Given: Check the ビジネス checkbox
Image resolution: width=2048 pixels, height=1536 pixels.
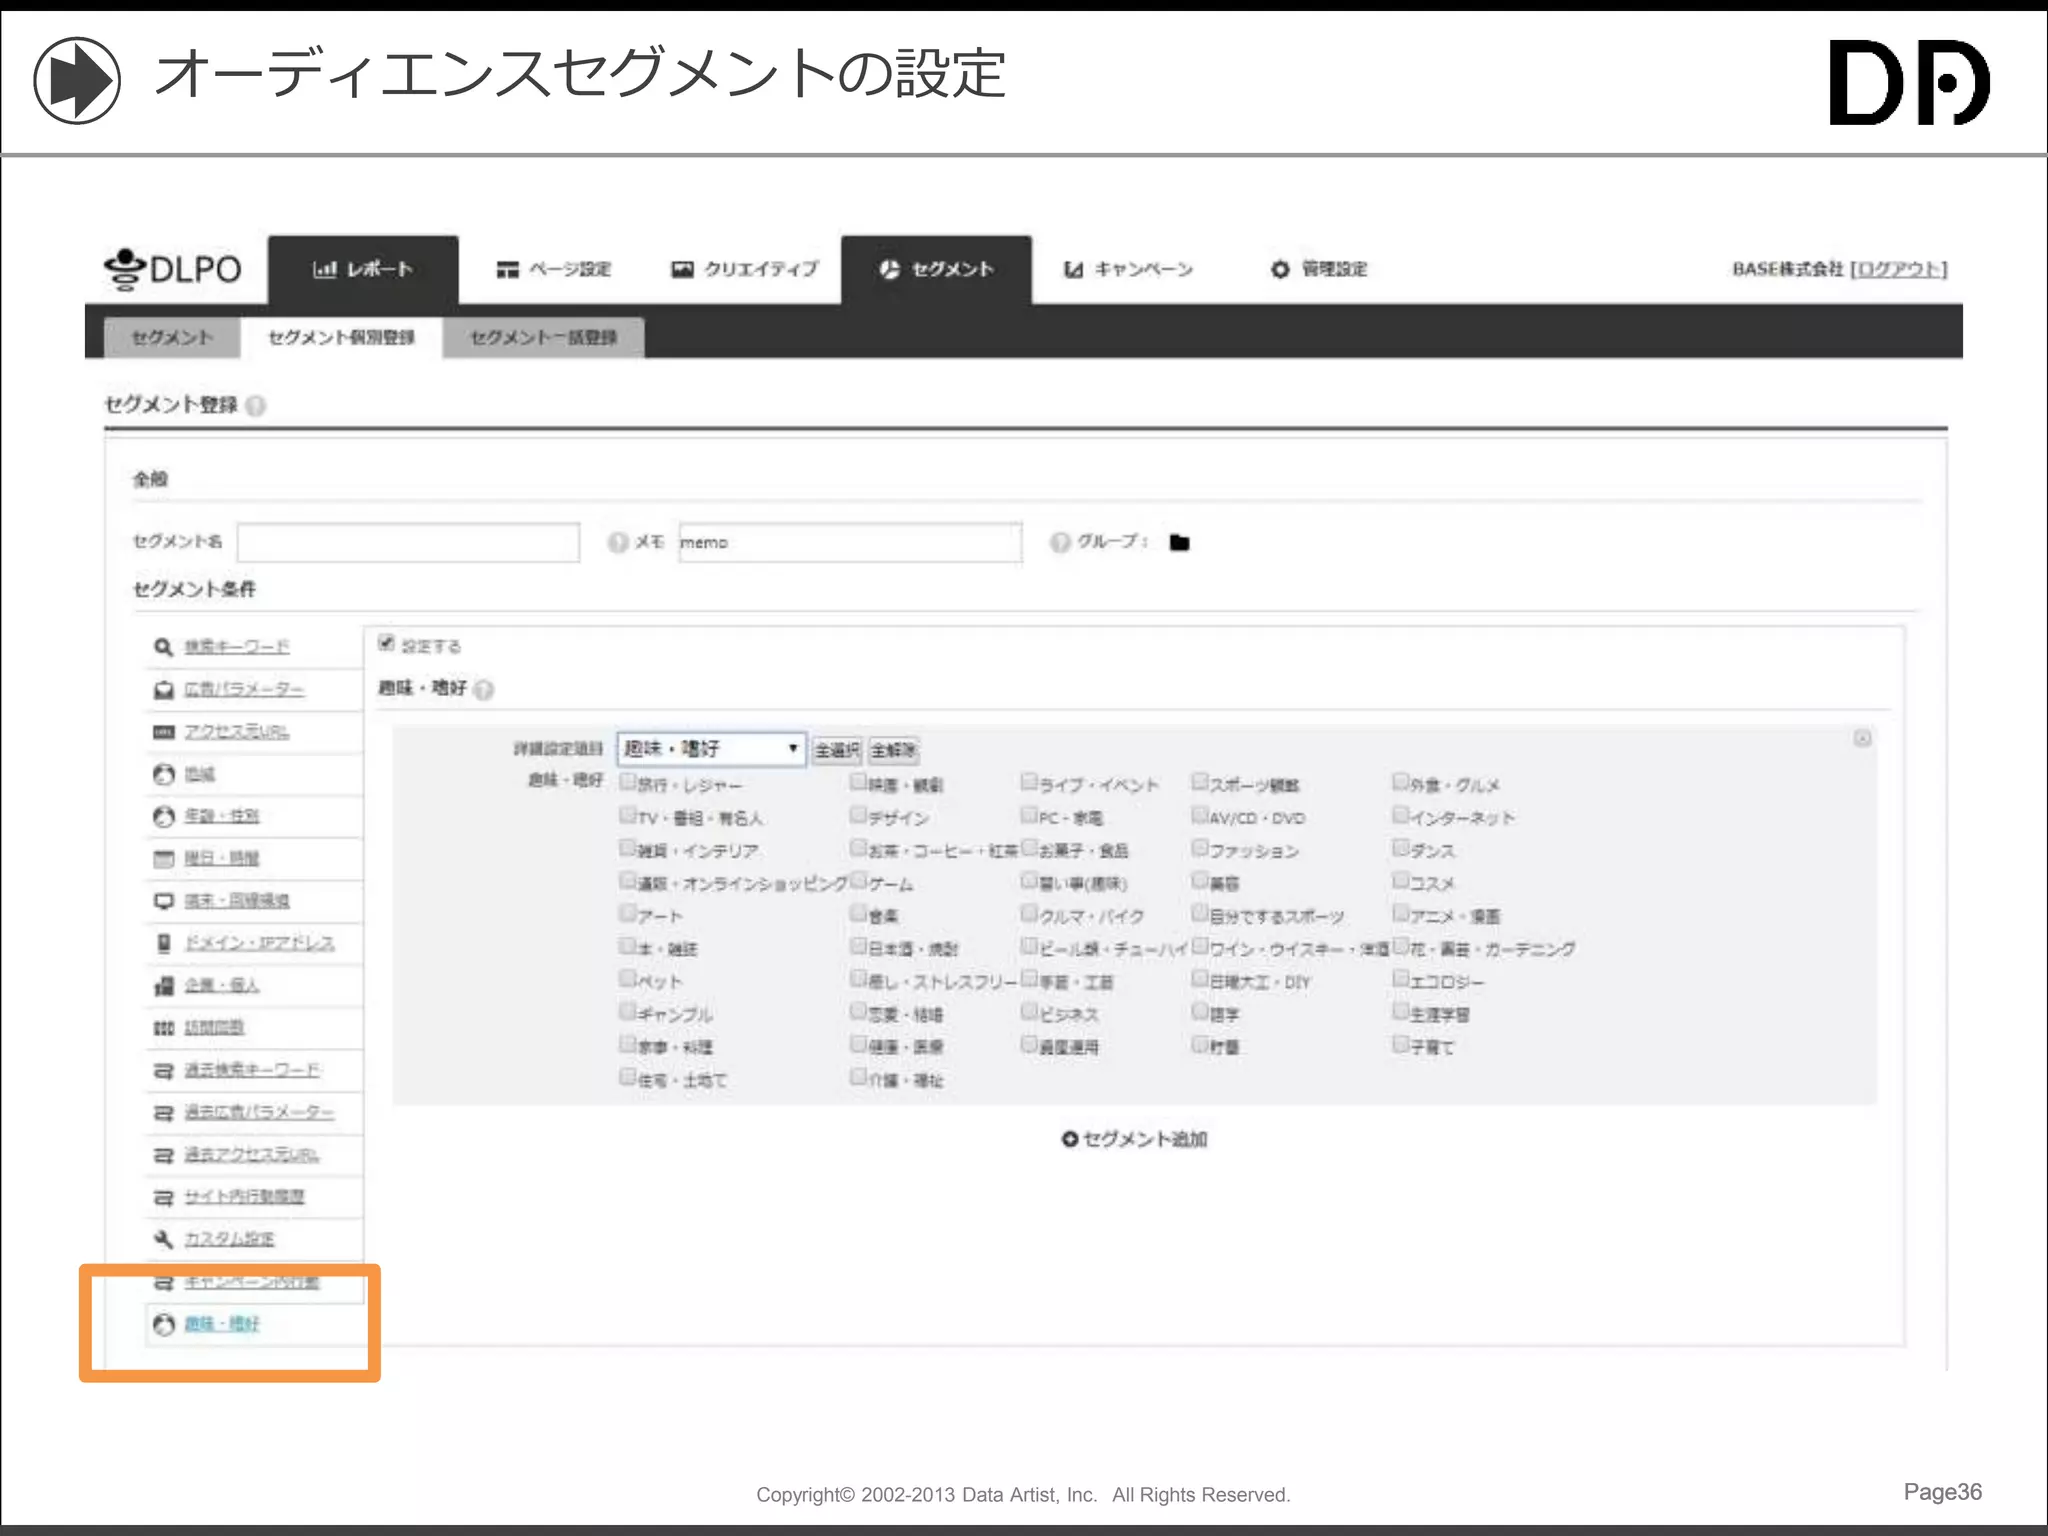Looking at the screenshot, I should (x=1029, y=1010).
